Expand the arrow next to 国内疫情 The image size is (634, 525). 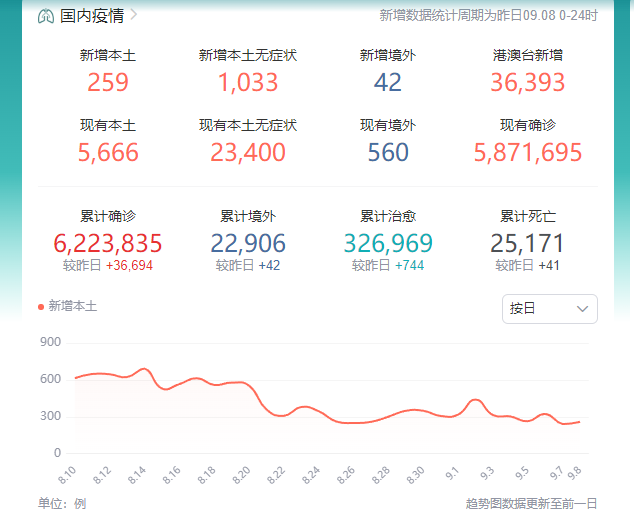[x=133, y=15]
